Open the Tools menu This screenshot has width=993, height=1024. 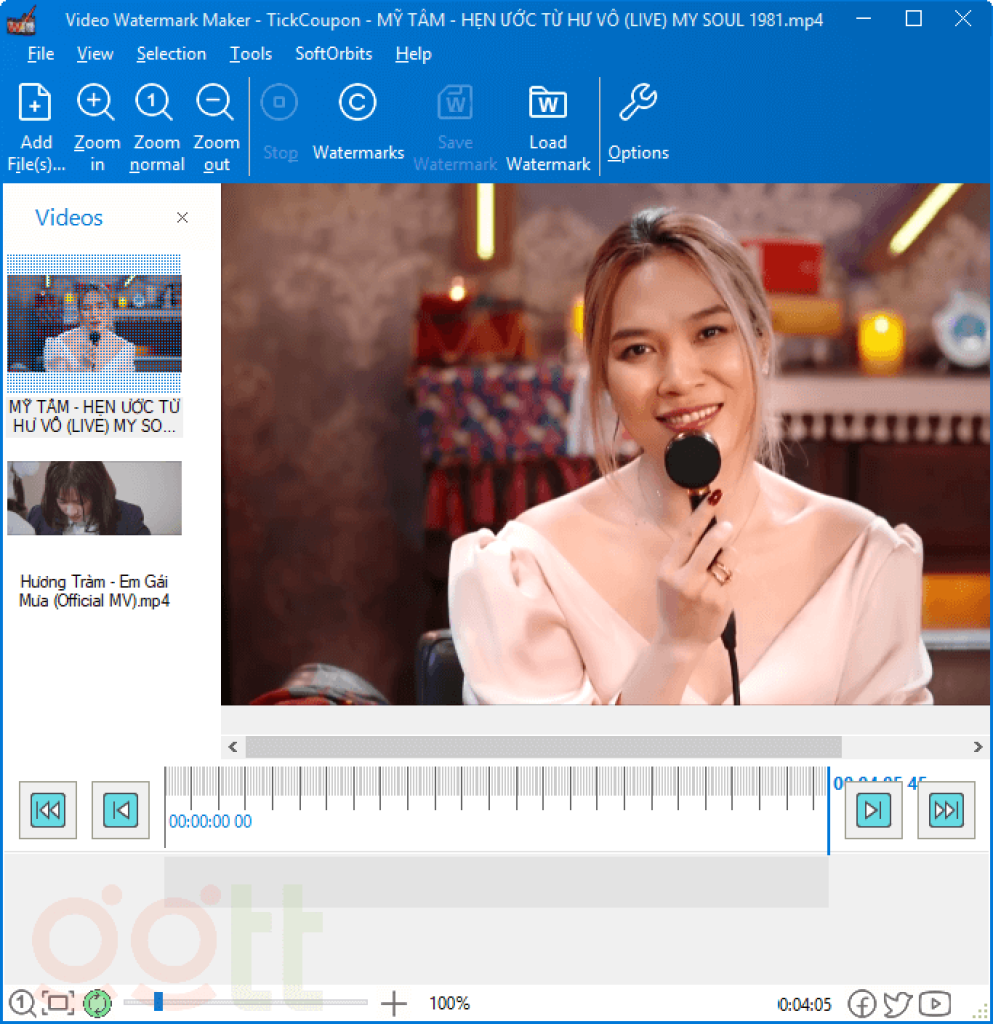[x=250, y=54]
